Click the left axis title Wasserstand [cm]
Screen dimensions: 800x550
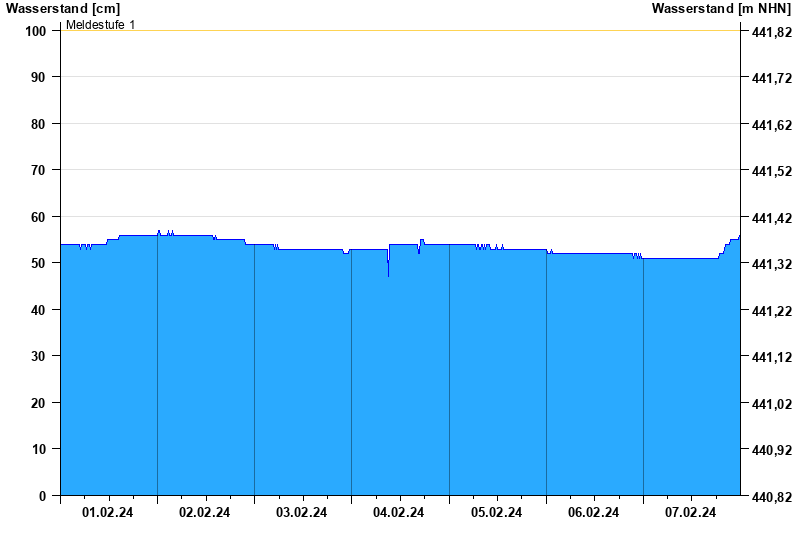(x=62, y=8)
